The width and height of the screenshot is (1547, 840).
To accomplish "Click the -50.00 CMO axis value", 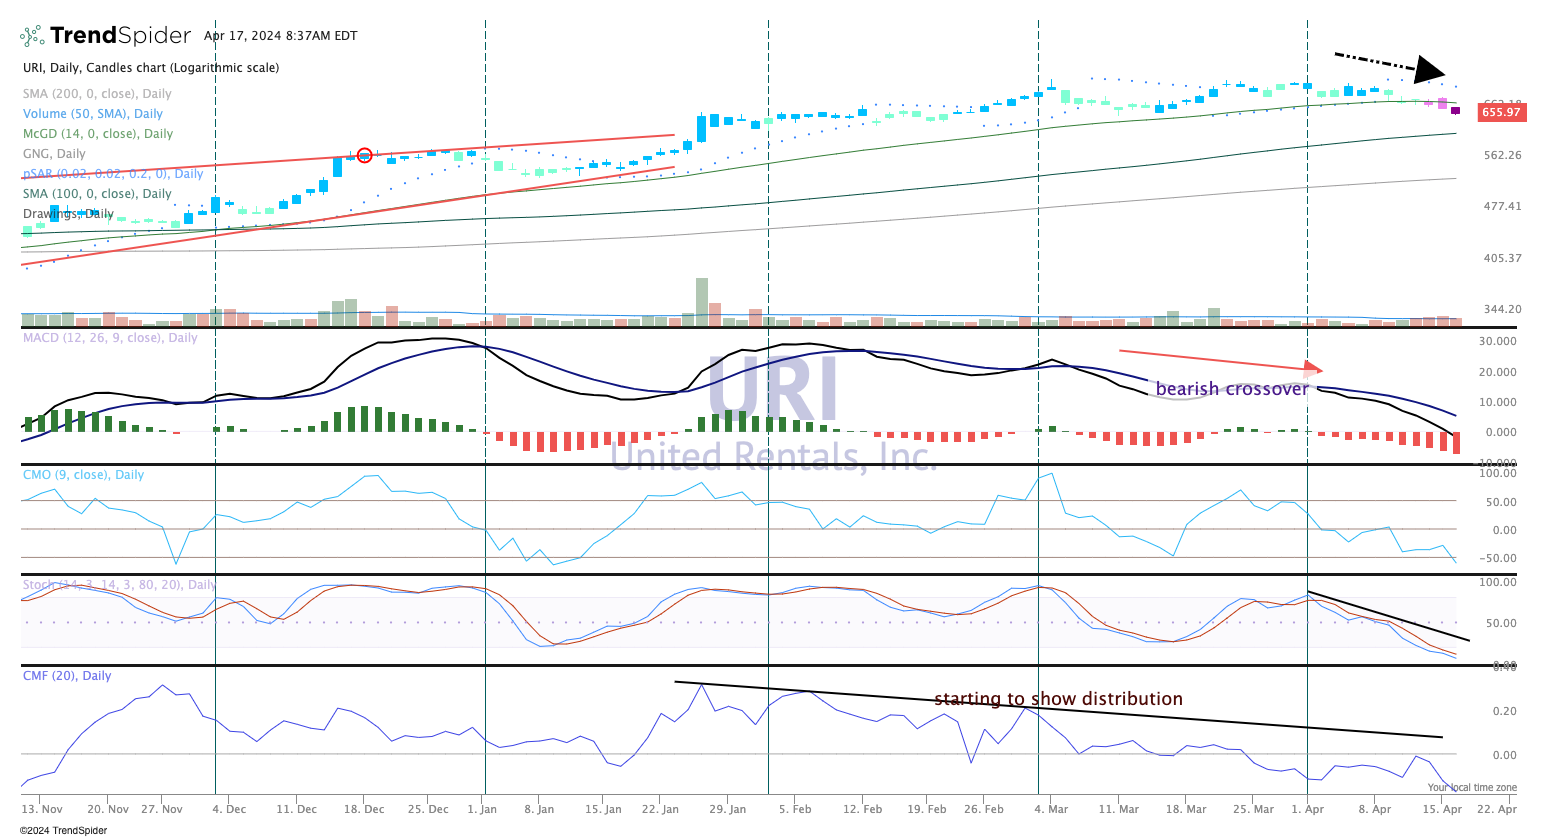I will [x=1498, y=558].
